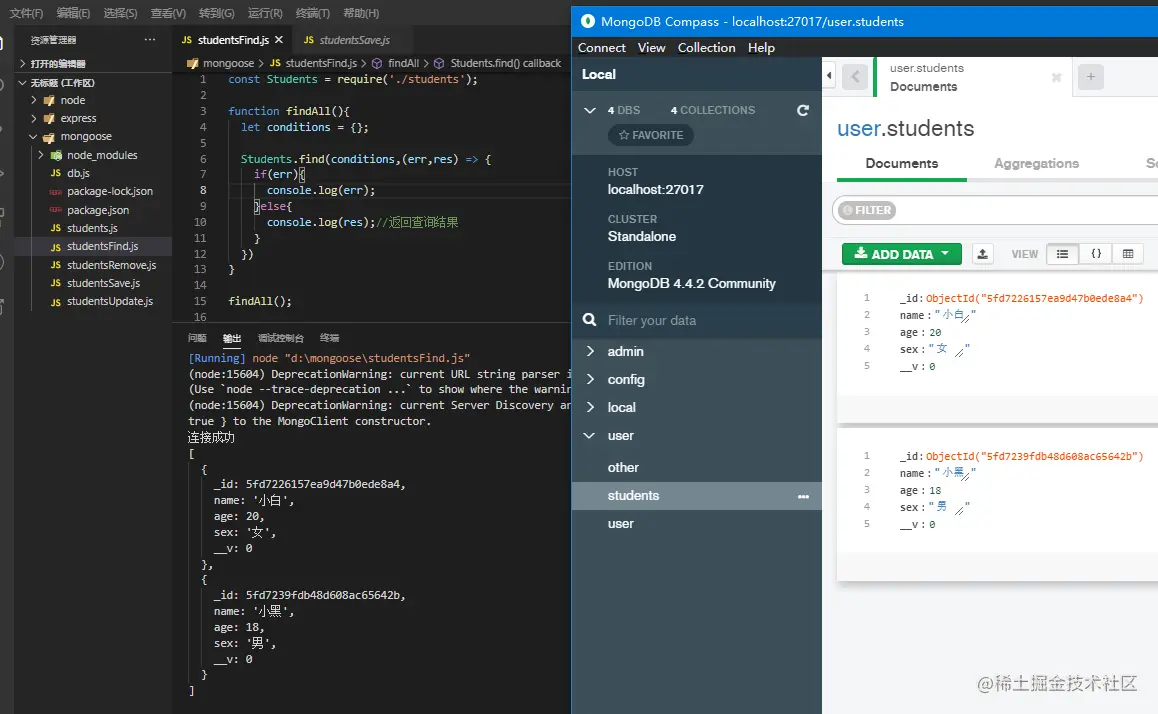Click the HOST localhost:27017 value
This screenshot has height=714, width=1158.
pyautogui.click(x=656, y=190)
